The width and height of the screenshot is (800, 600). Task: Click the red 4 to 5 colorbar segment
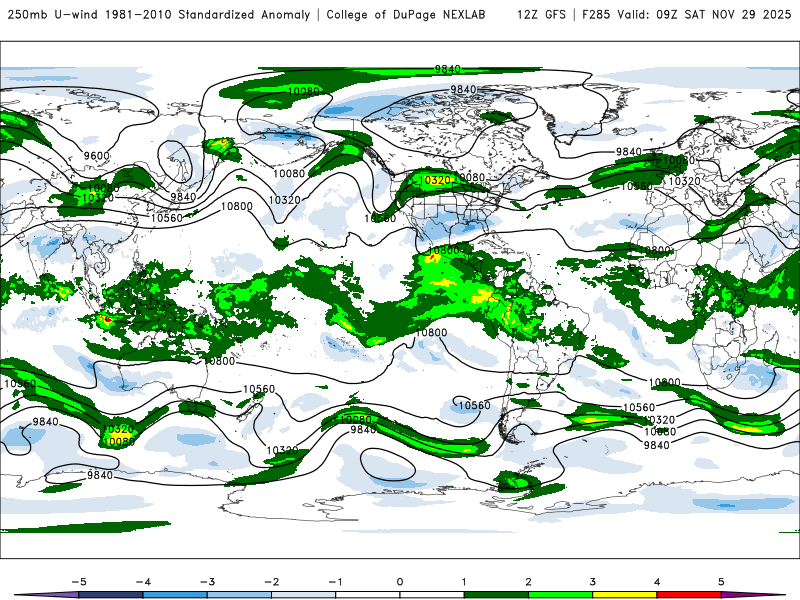coord(689,595)
